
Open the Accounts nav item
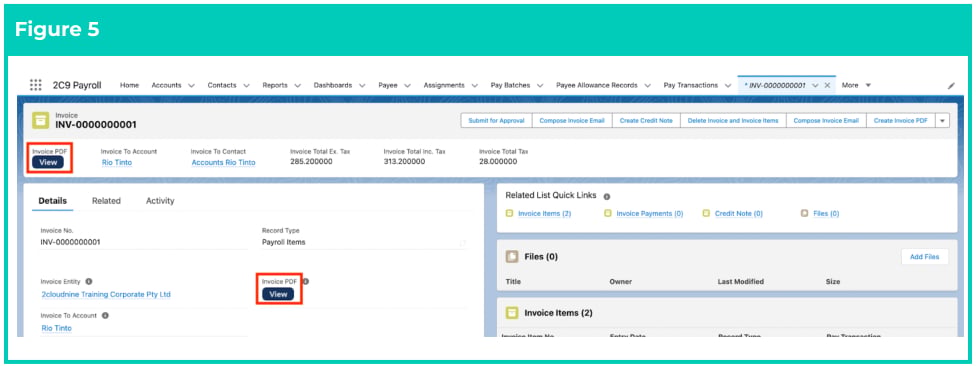click(x=166, y=85)
